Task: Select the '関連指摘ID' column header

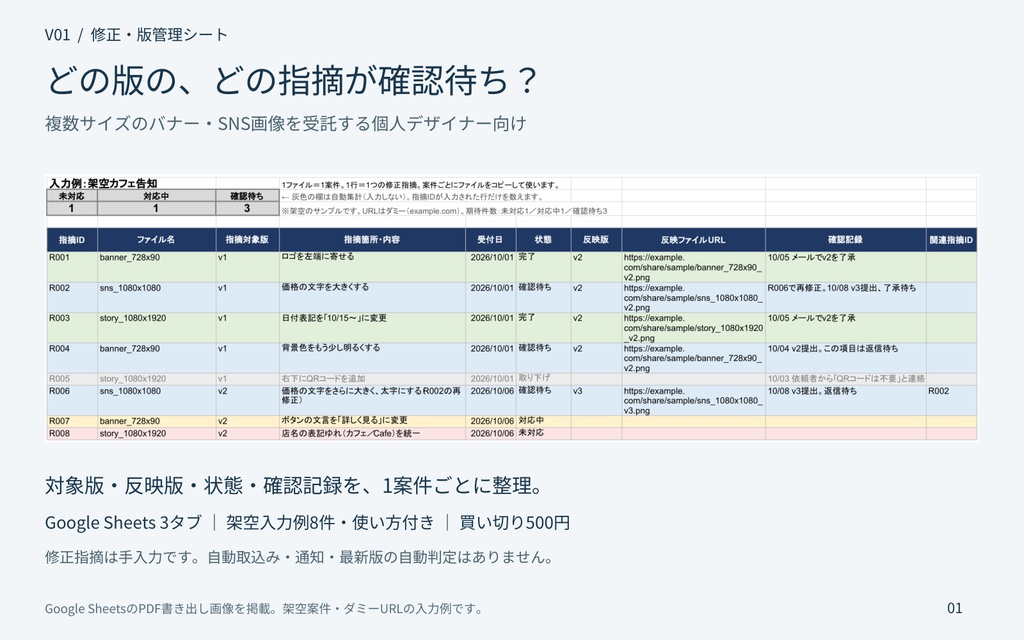Action: (x=952, y=240)
